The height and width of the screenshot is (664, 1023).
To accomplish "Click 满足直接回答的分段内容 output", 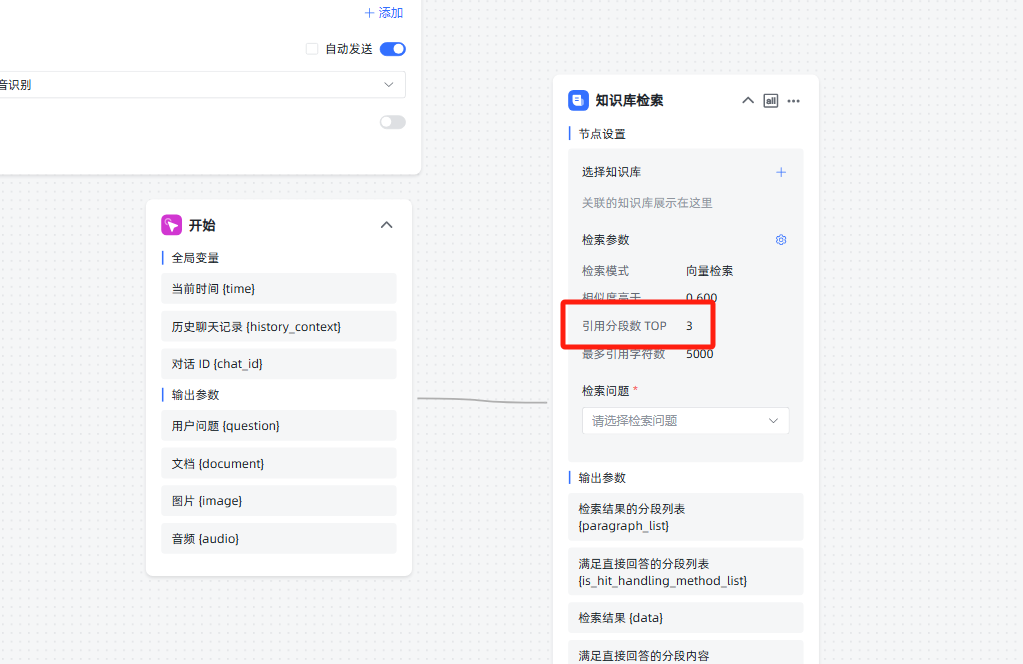I will point(686,652).
